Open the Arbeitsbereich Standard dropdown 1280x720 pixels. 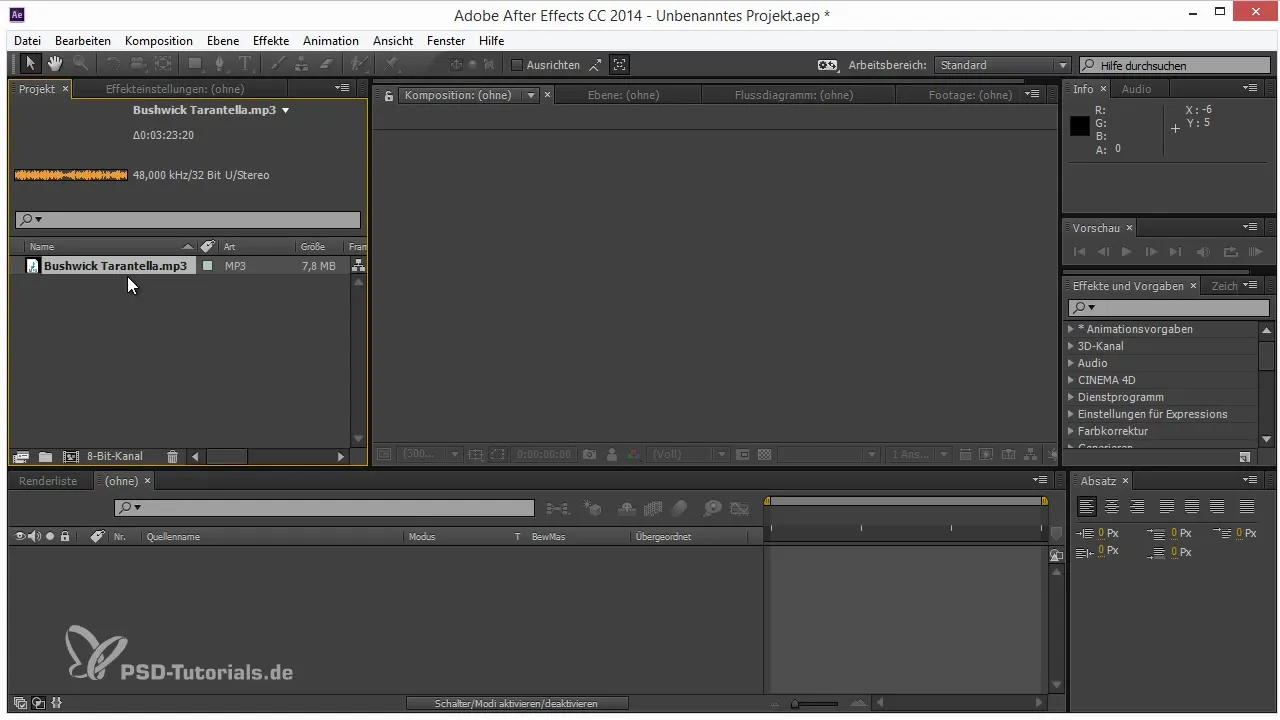pyautogui.click(x=1002, y=65)
